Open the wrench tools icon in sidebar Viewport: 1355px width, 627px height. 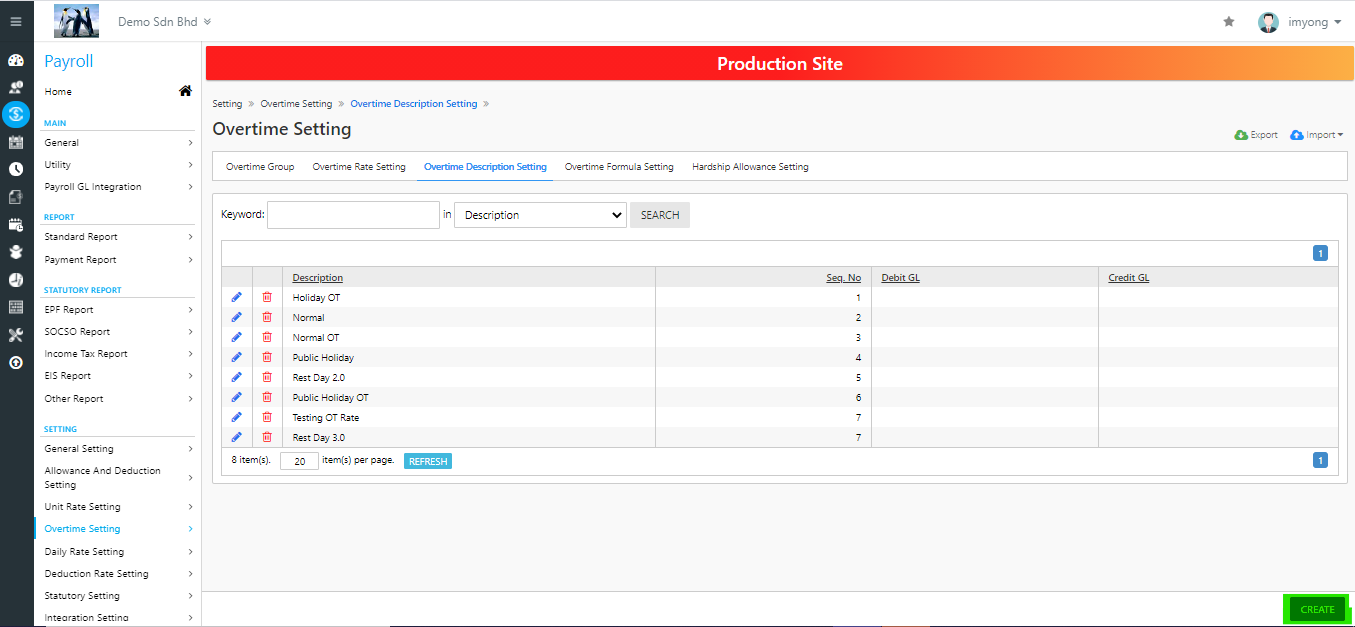tap(16, 335)
